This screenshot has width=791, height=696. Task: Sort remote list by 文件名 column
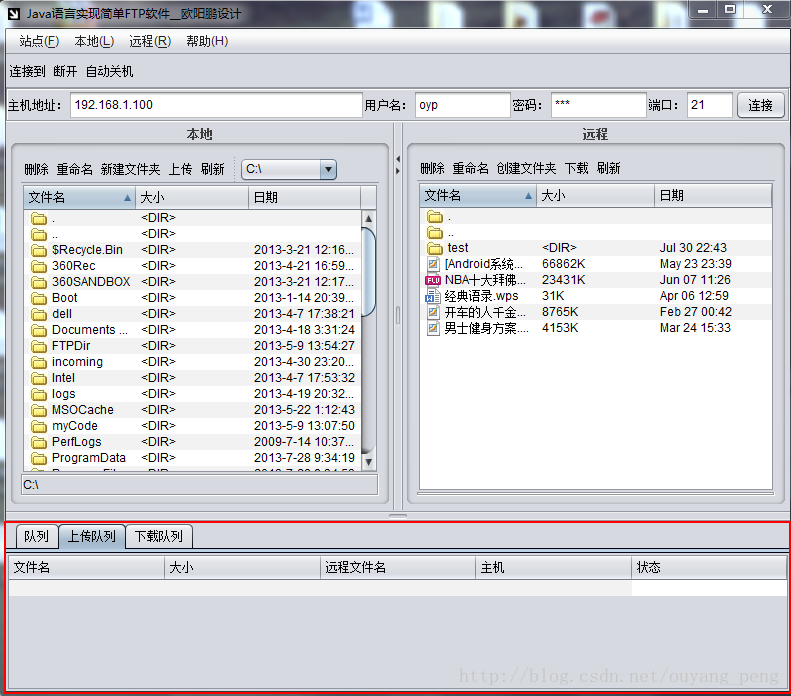[478, 195]
